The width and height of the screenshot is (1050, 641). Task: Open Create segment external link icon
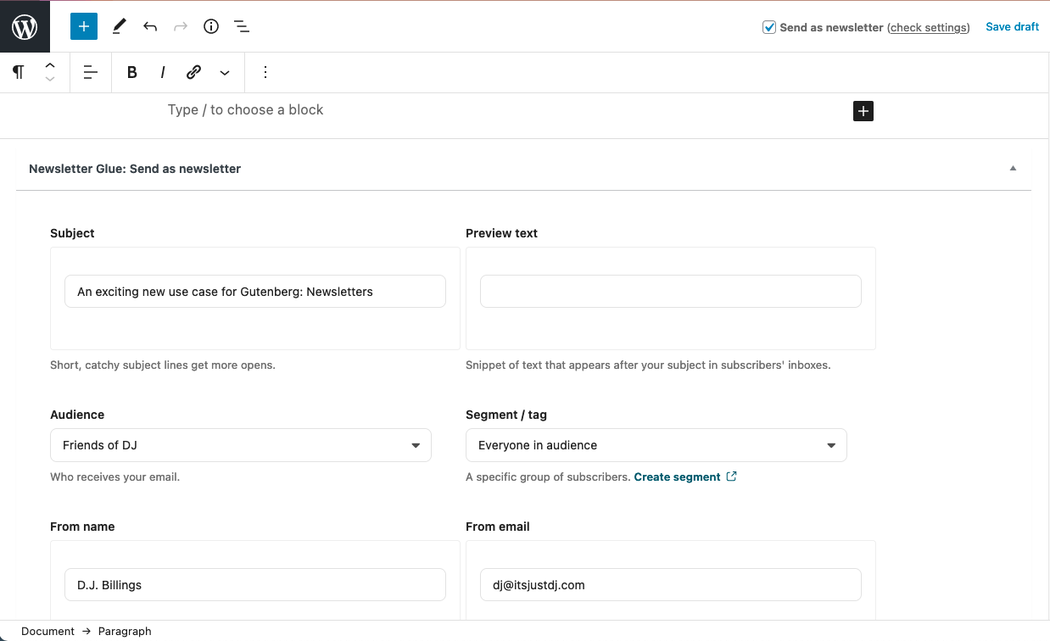(x=731, y=476)
